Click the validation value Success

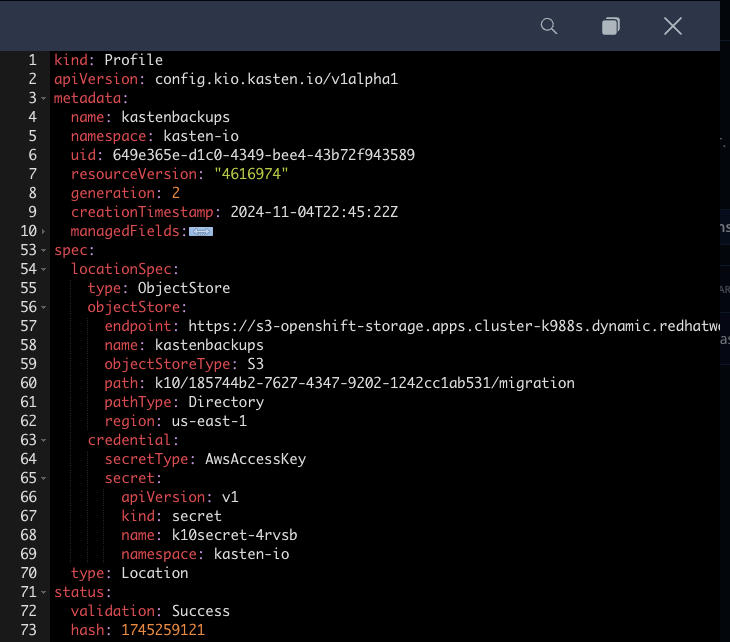201,611
